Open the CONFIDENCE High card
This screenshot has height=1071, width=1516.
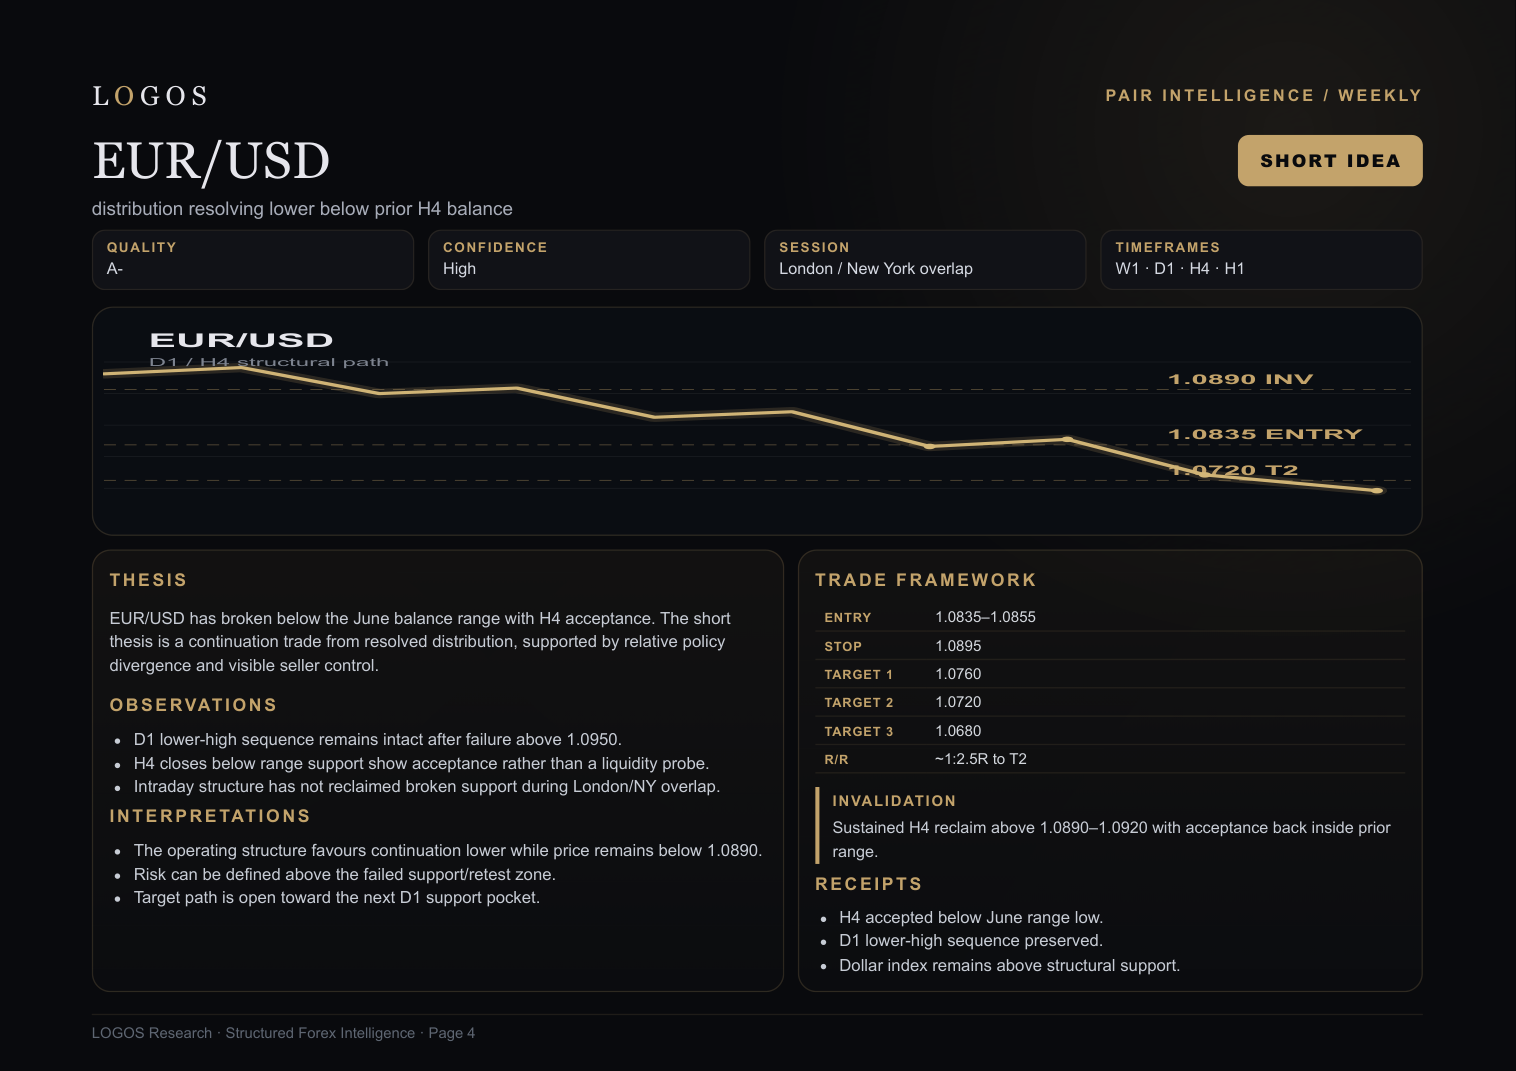589,260
